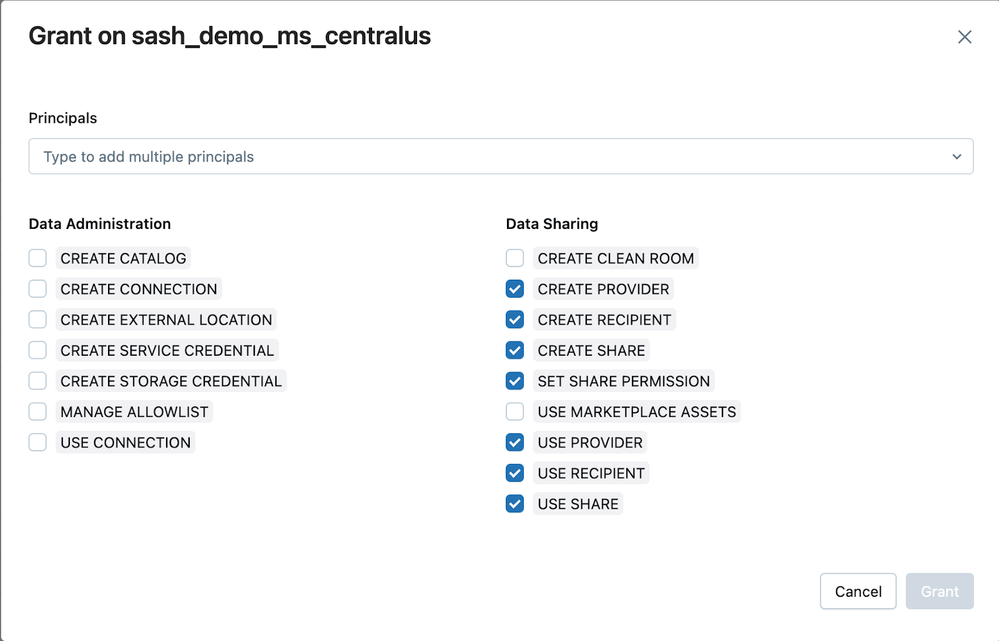
Task: Close the Grant dialog with X icon
Action: point(964,37)
